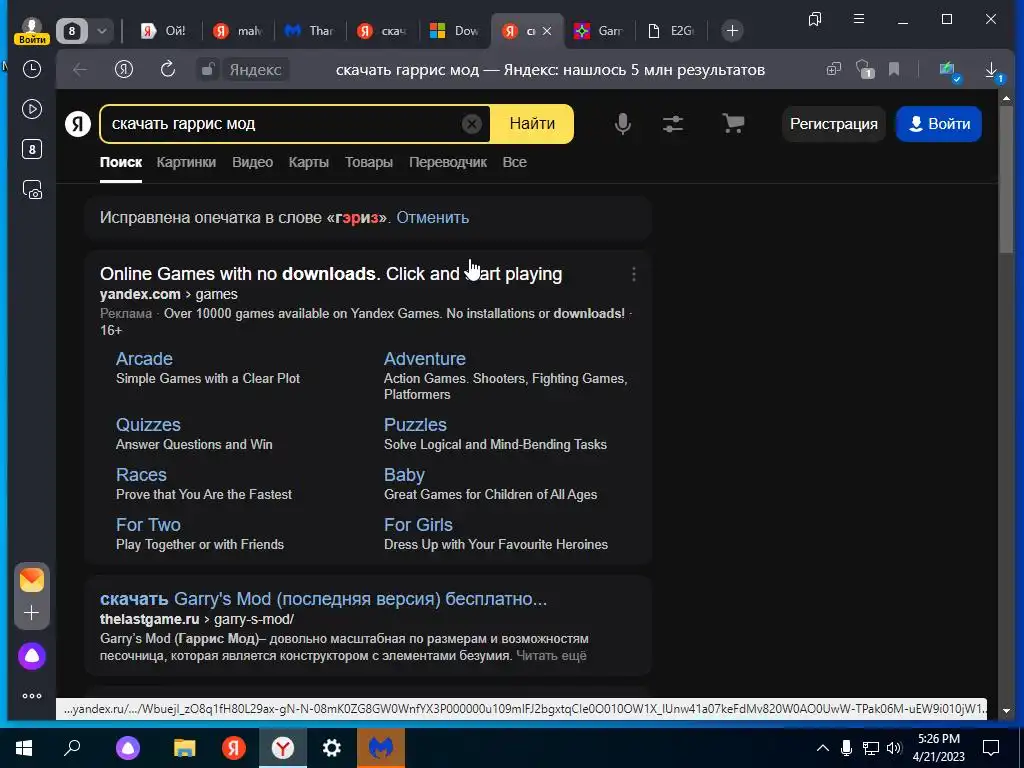The width and height of the screenshot is (1024, 768).
Task: Switch to the Microsoft Dow tab
Action: pos(455,31)
